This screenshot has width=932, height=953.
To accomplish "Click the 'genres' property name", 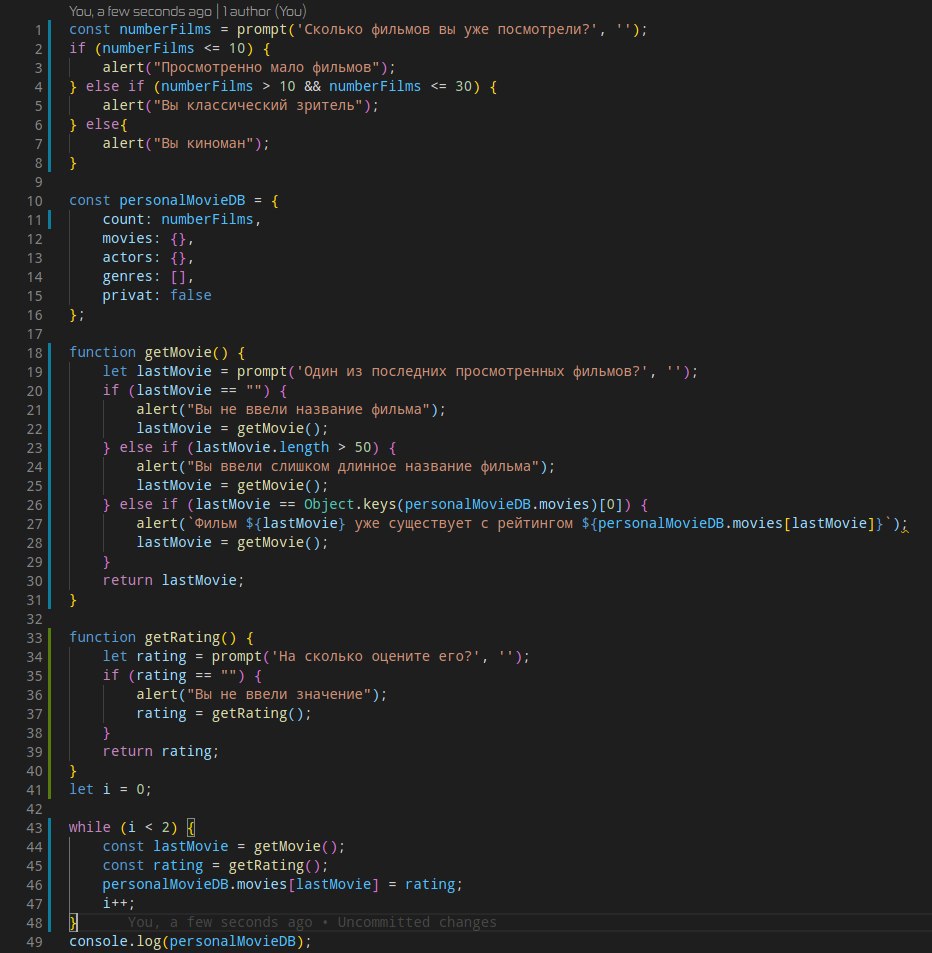I will click(x=127, y=277).
